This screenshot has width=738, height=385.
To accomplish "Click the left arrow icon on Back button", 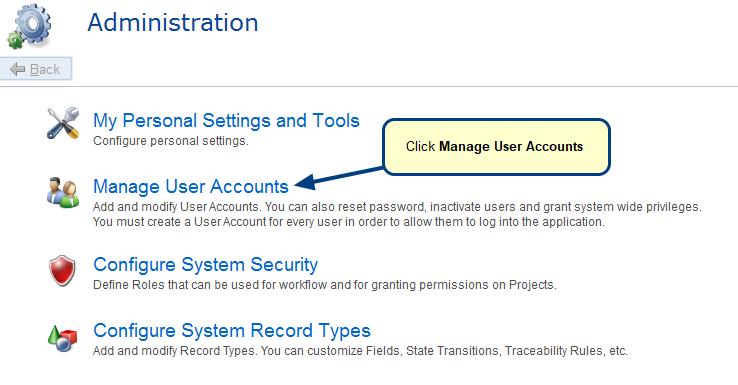I will (x=17, y=69).
